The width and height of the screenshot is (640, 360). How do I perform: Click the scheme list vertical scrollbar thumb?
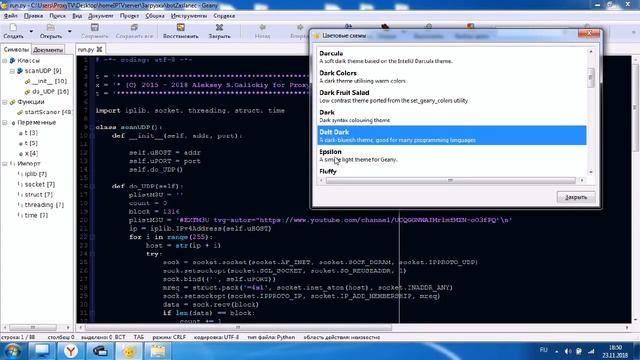(x=591, y=78)
